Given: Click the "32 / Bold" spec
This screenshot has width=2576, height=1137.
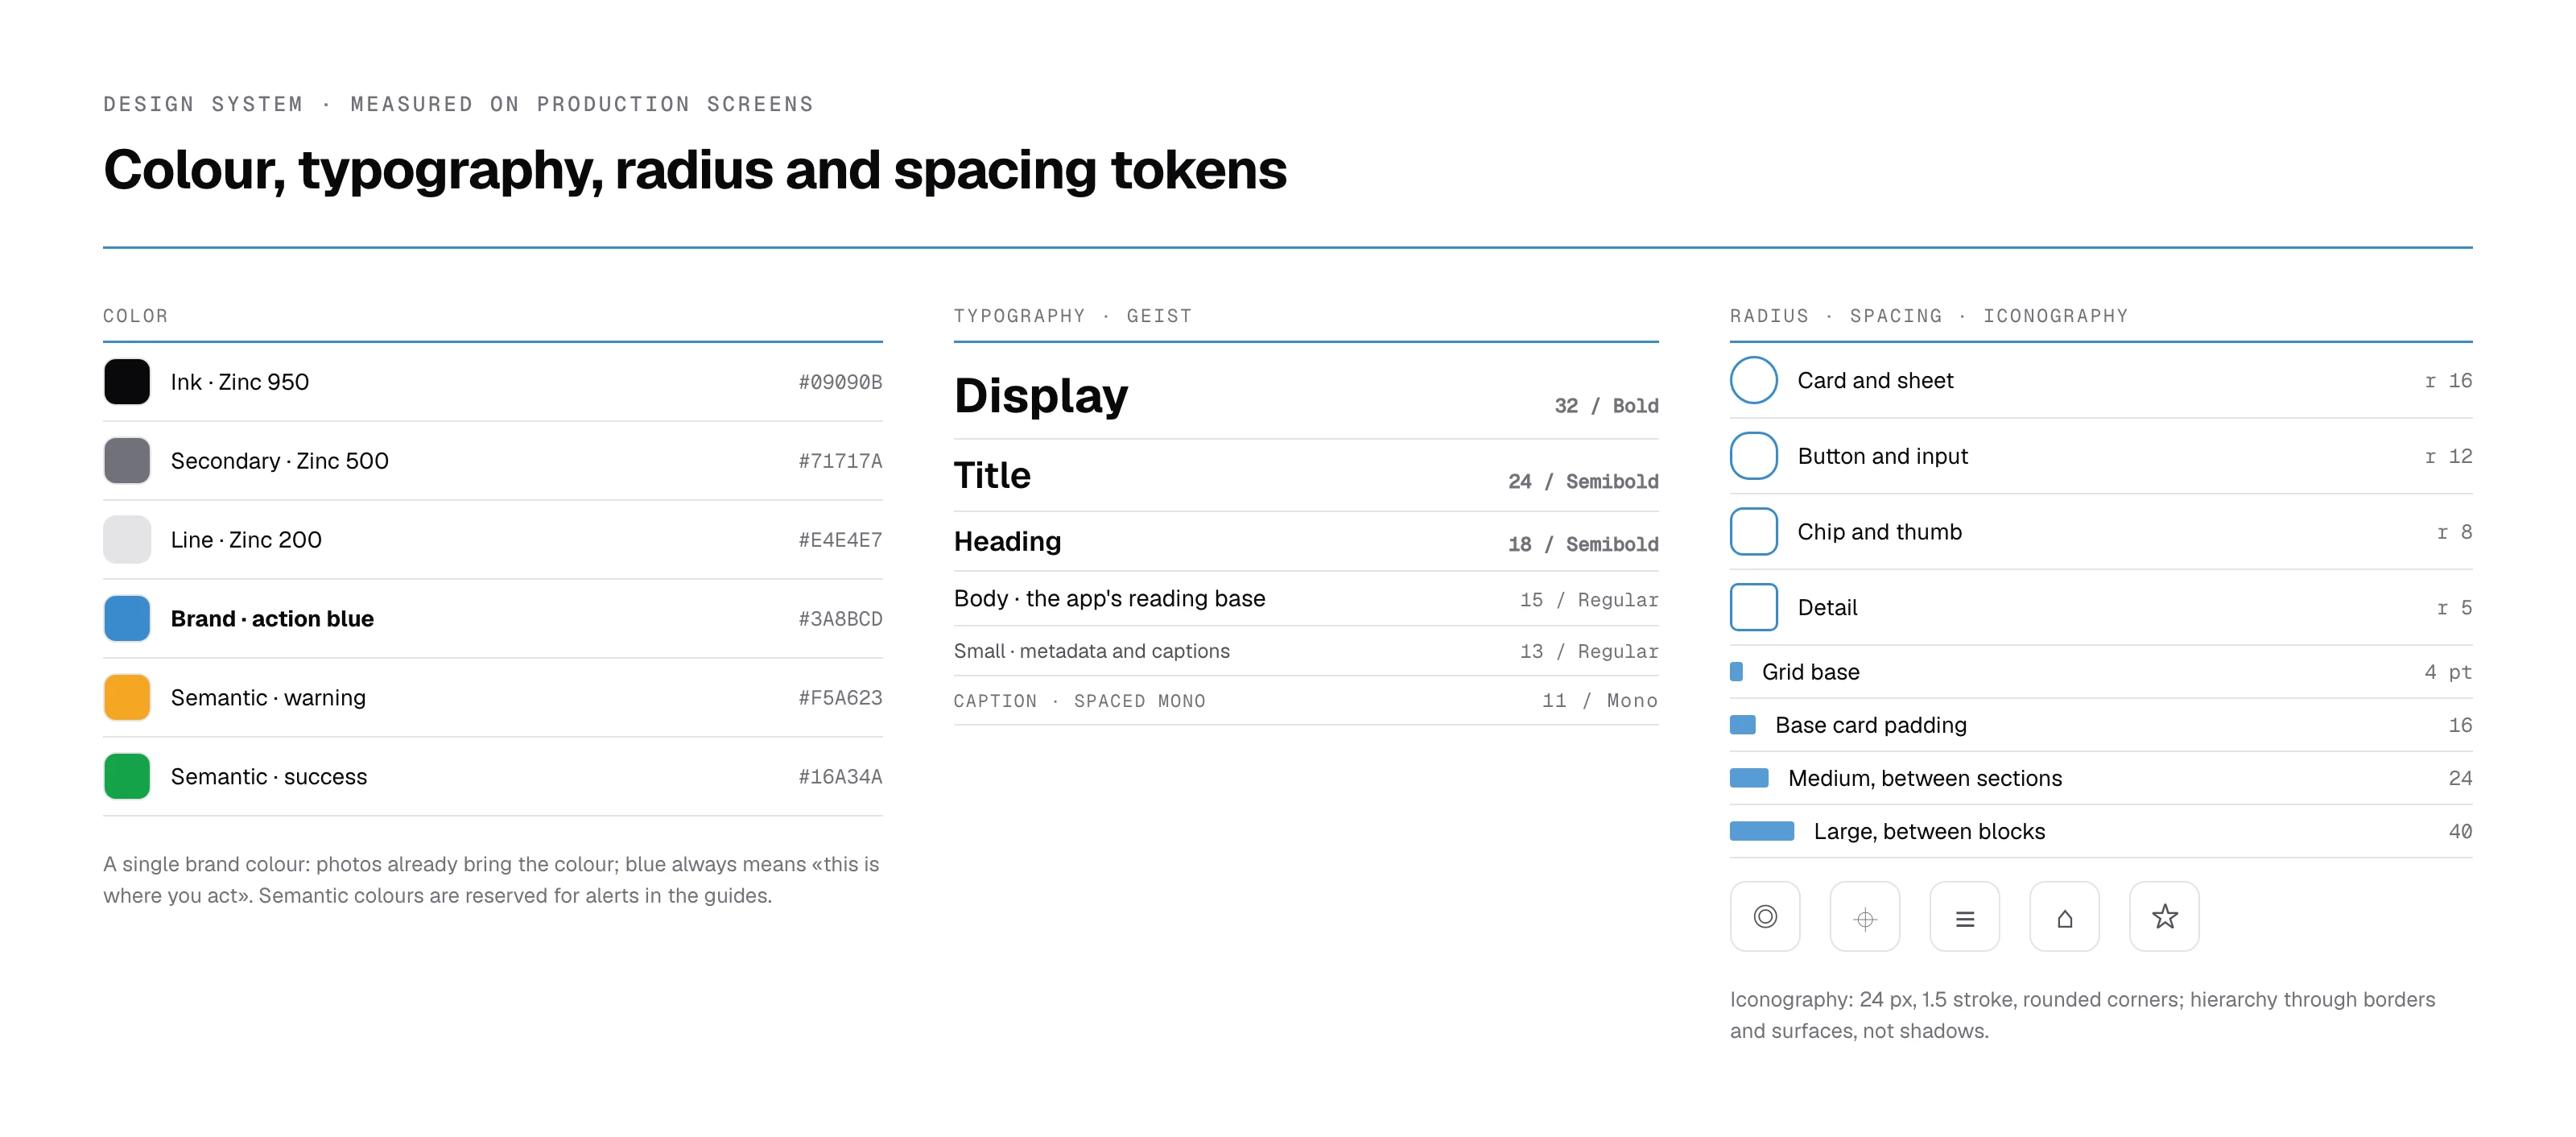Looking at the screenshot, I should click(1606, 406).
